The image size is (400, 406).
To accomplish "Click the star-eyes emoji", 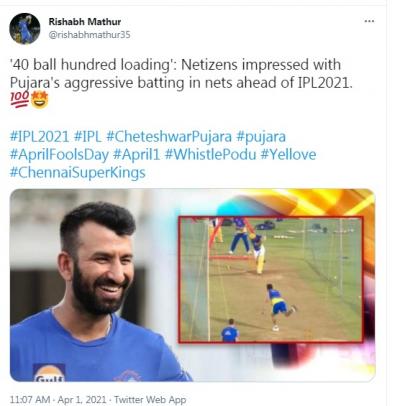I will [39, 100].
